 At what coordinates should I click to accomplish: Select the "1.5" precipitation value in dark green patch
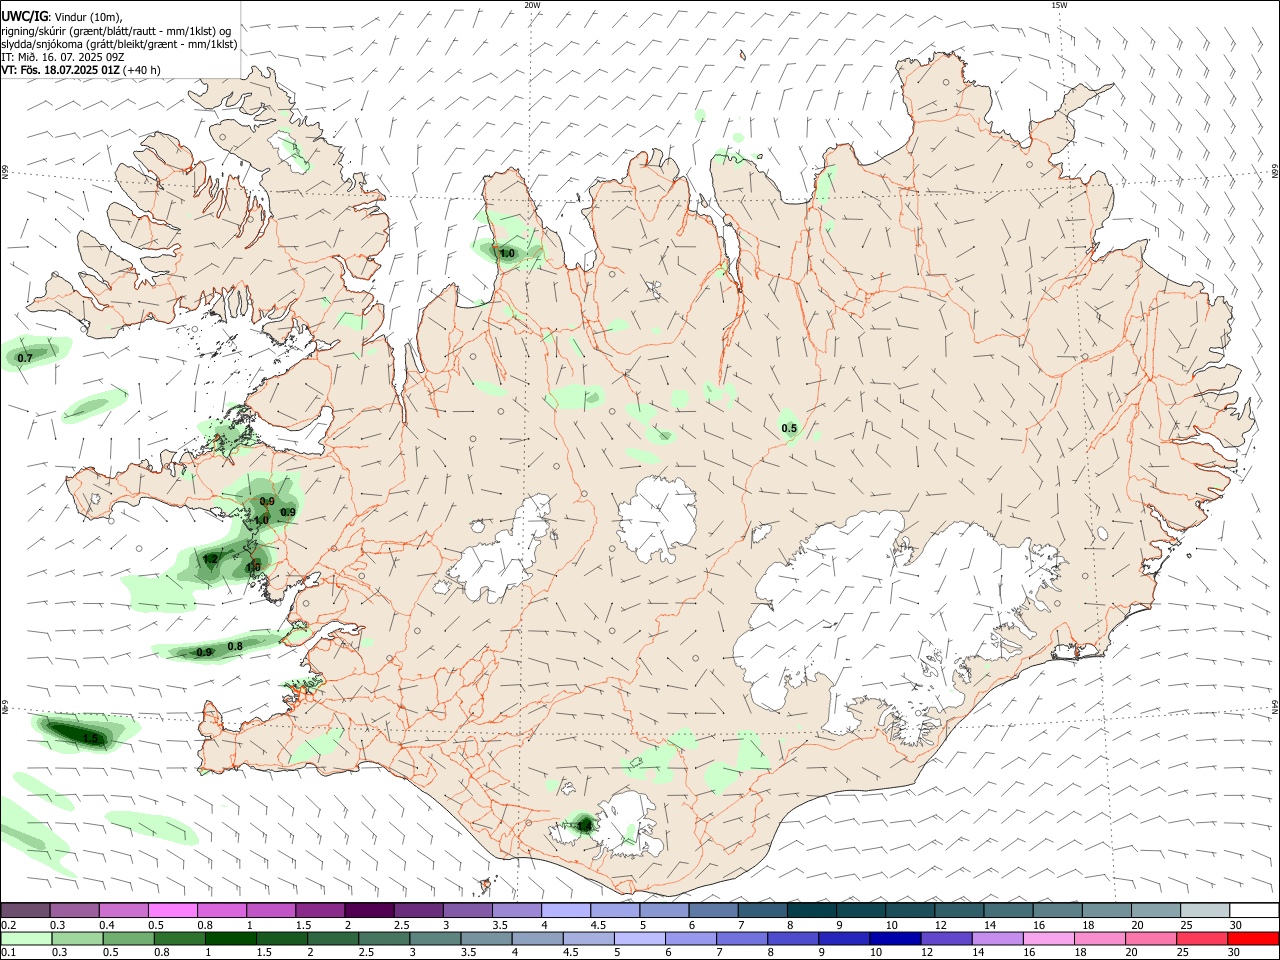point(91,739)
